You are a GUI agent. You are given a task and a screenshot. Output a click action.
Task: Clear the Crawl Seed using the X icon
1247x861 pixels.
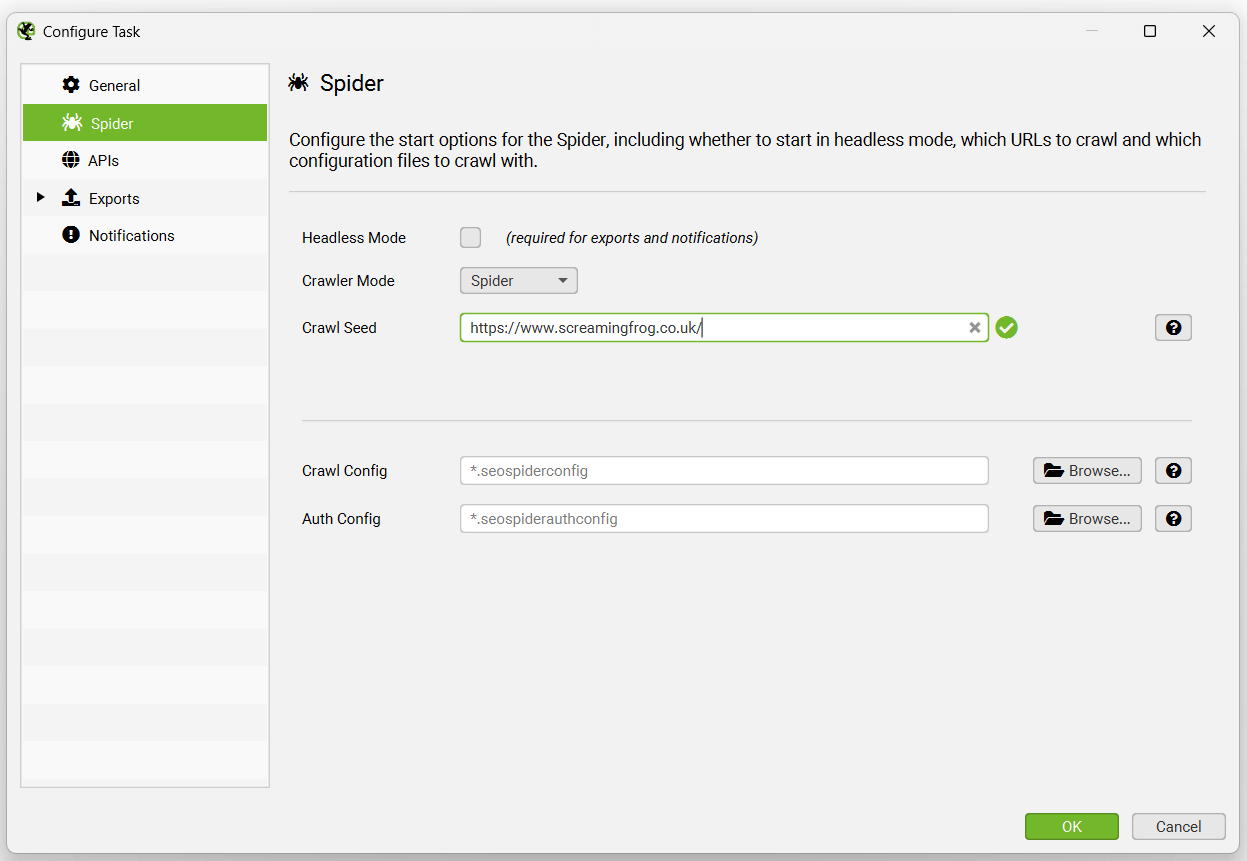(x=975, y=327)
